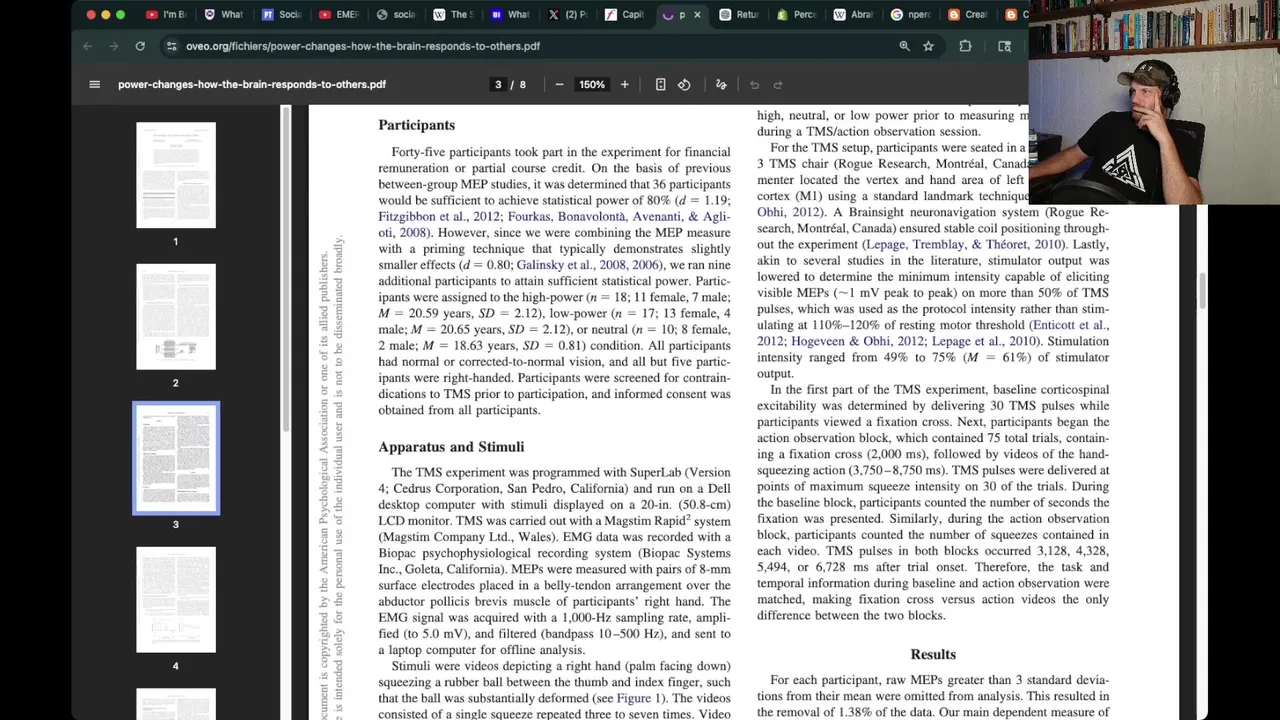The width and height of the screenshot is (1280, 720).
Task: Open "Lepage, Tremblay, & Théoret, 2010" citation
Action: (964, 245)
